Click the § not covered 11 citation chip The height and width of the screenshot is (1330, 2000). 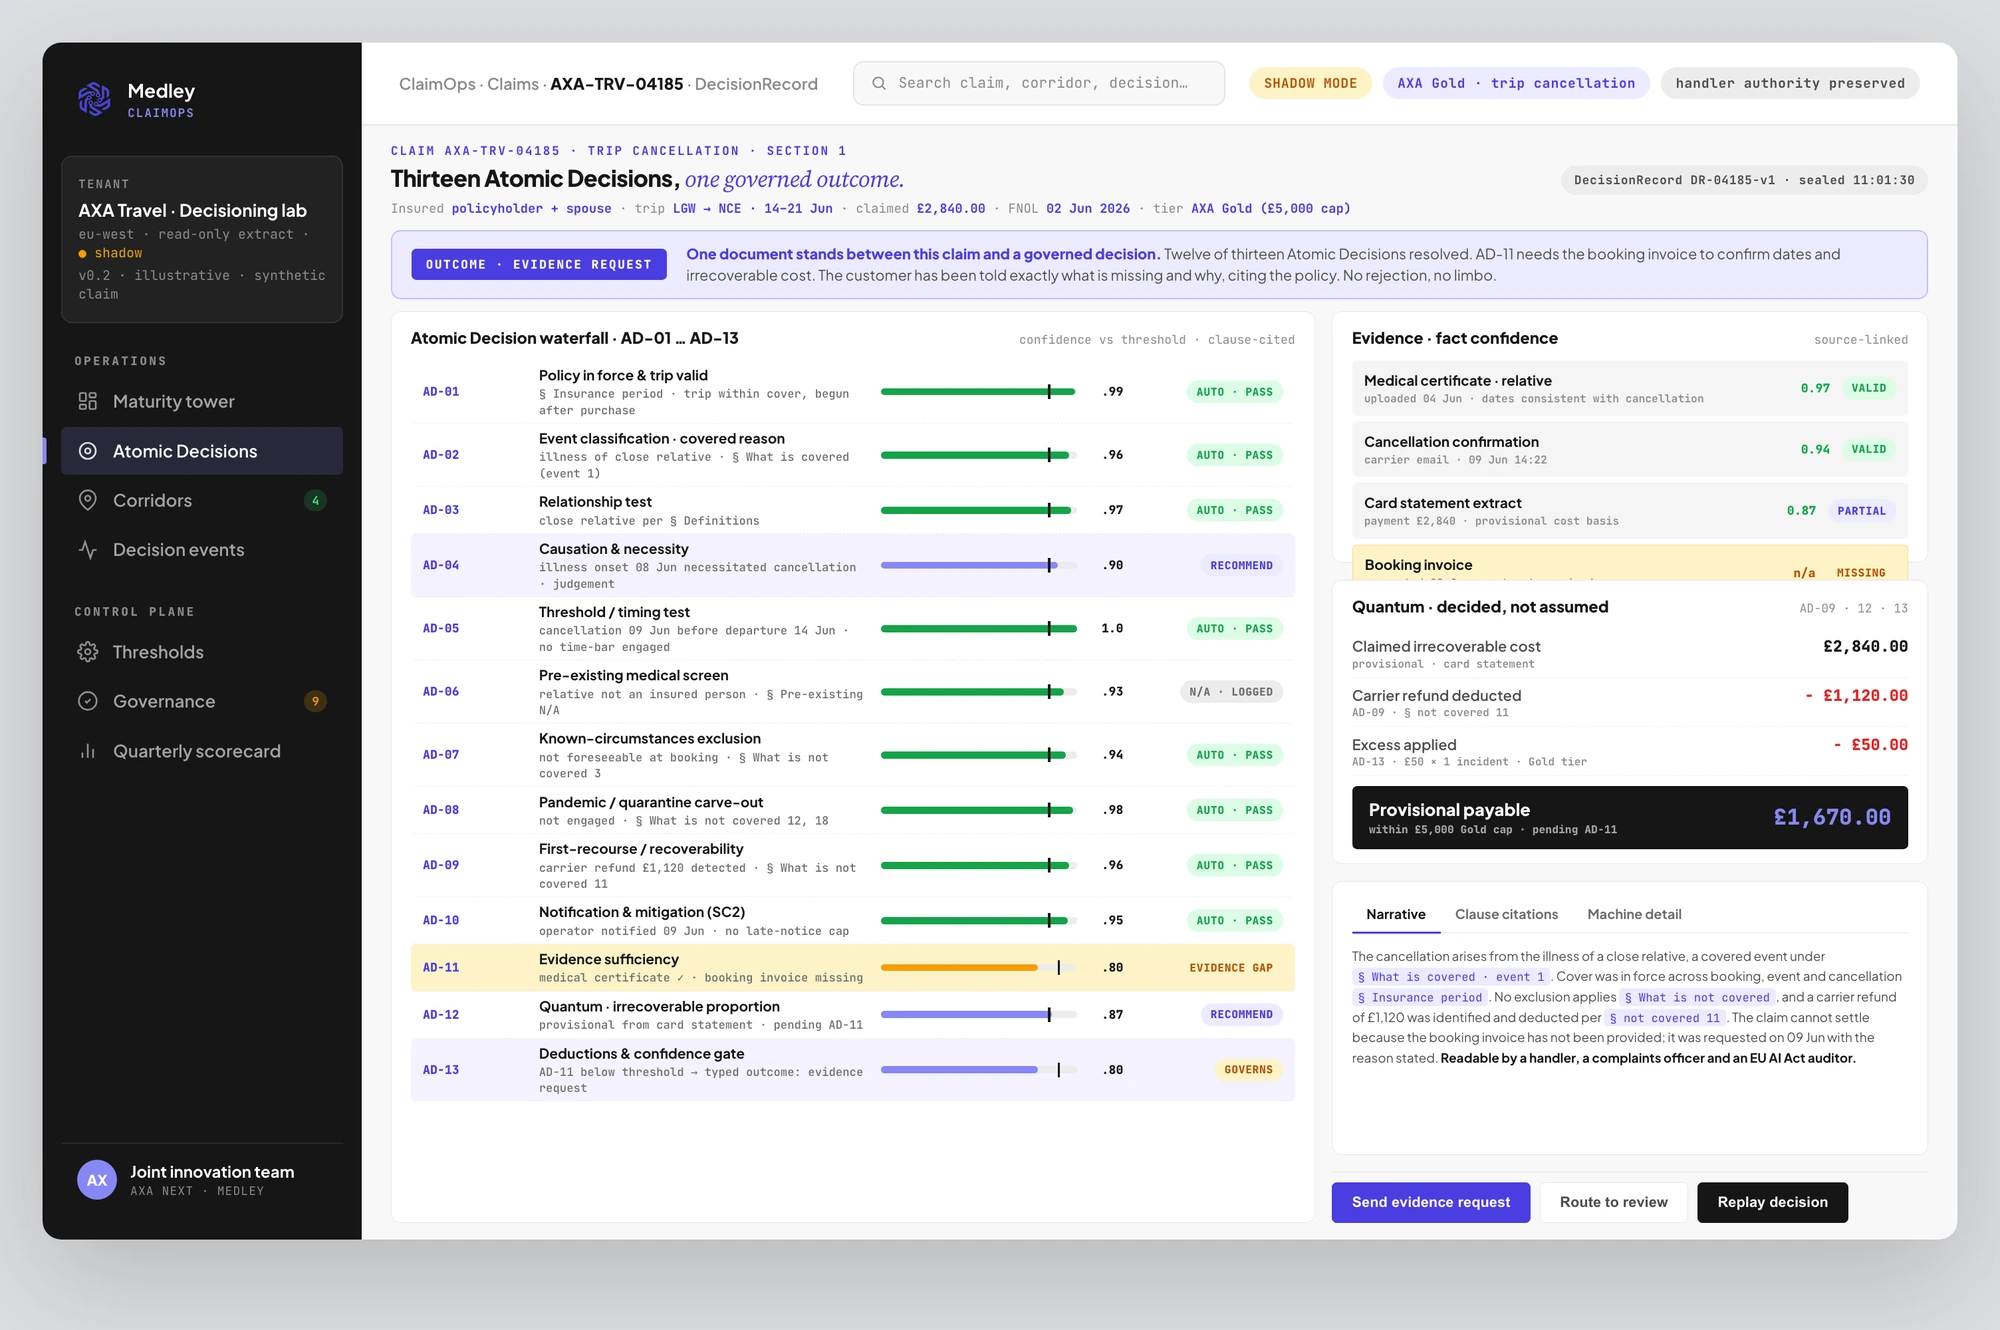[1665, 1018]
